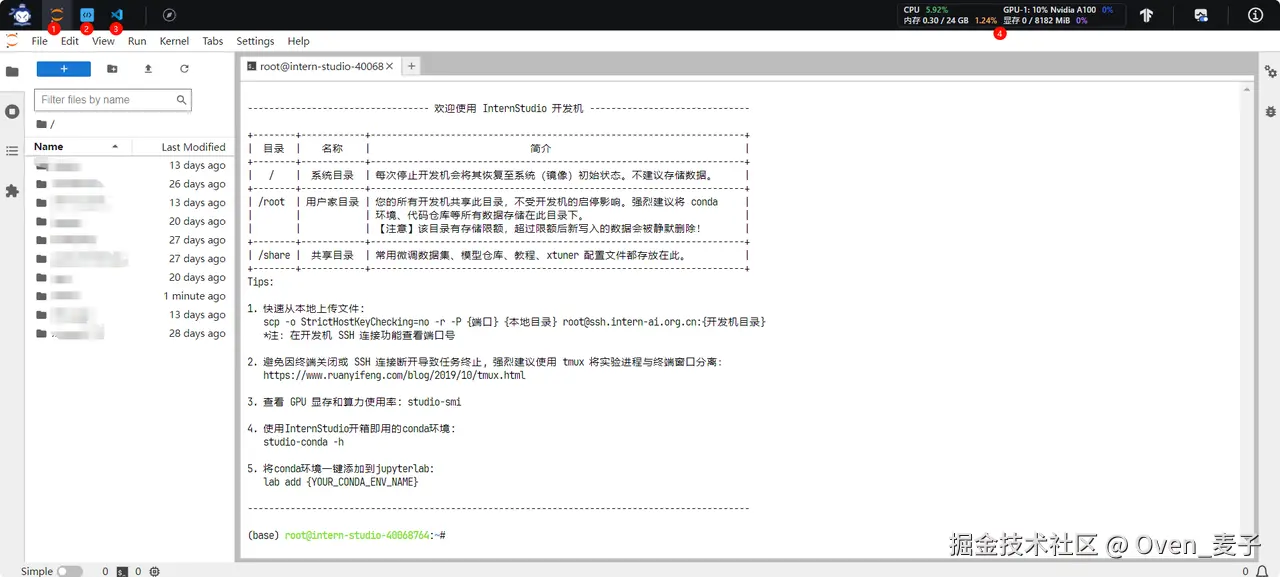Select folder modified 28 days ago
The image size is (1280, 577).
(x=130, y=333)
